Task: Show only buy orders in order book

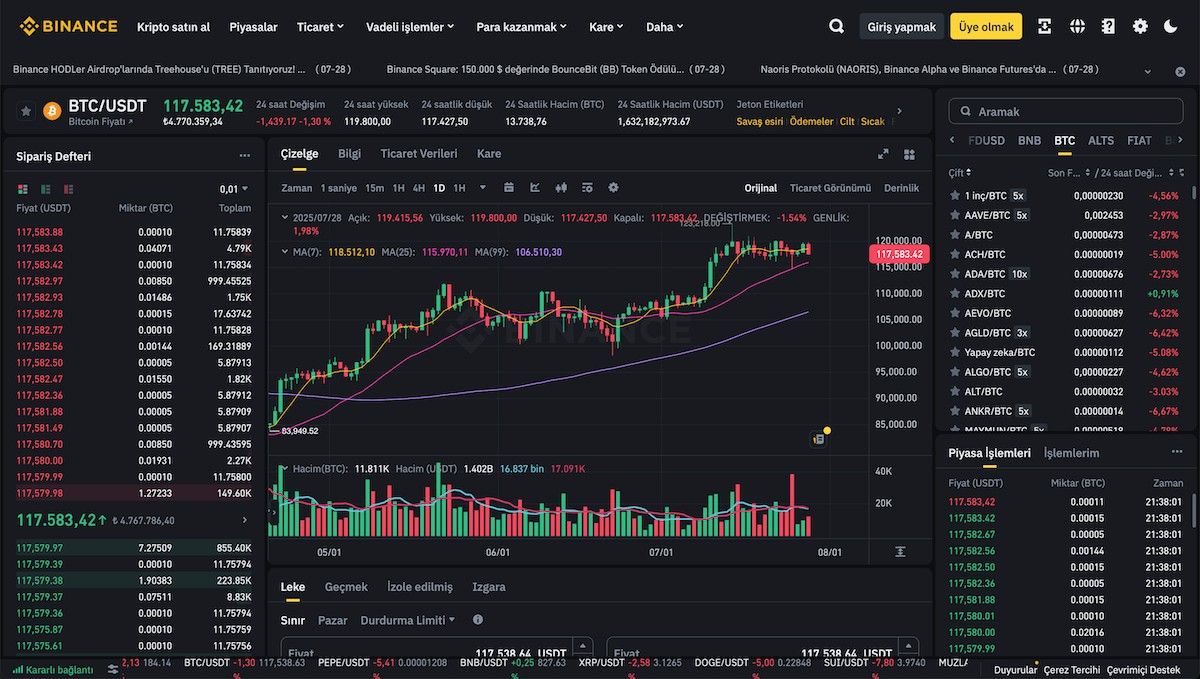Action: click(x=46, y=189)
